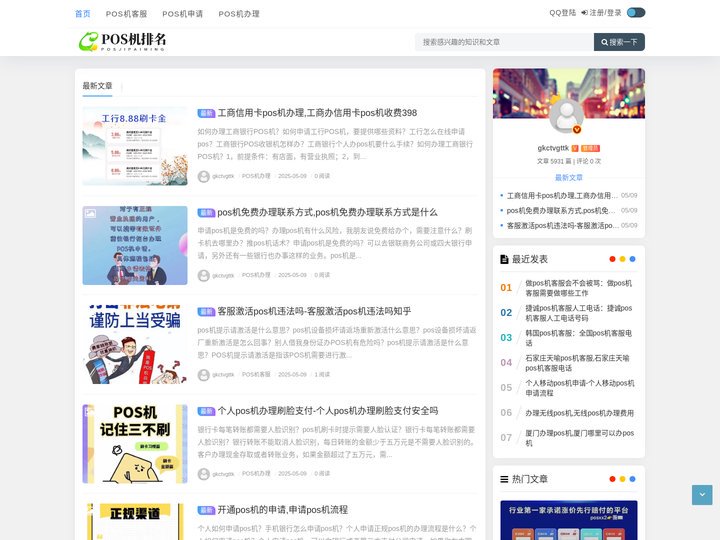Click the QQ登陆 link
Viewport: 720px width, 540px height.
point(562,13)
